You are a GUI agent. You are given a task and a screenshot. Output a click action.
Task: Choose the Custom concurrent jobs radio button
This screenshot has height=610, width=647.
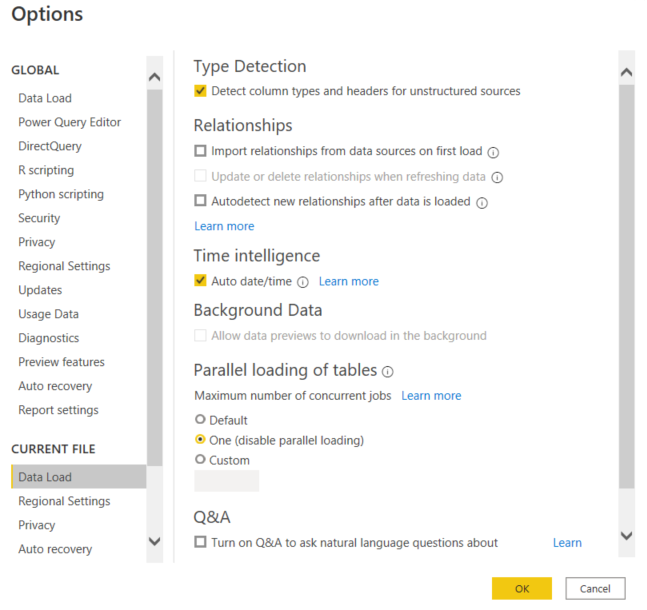[x=200, y=459]
